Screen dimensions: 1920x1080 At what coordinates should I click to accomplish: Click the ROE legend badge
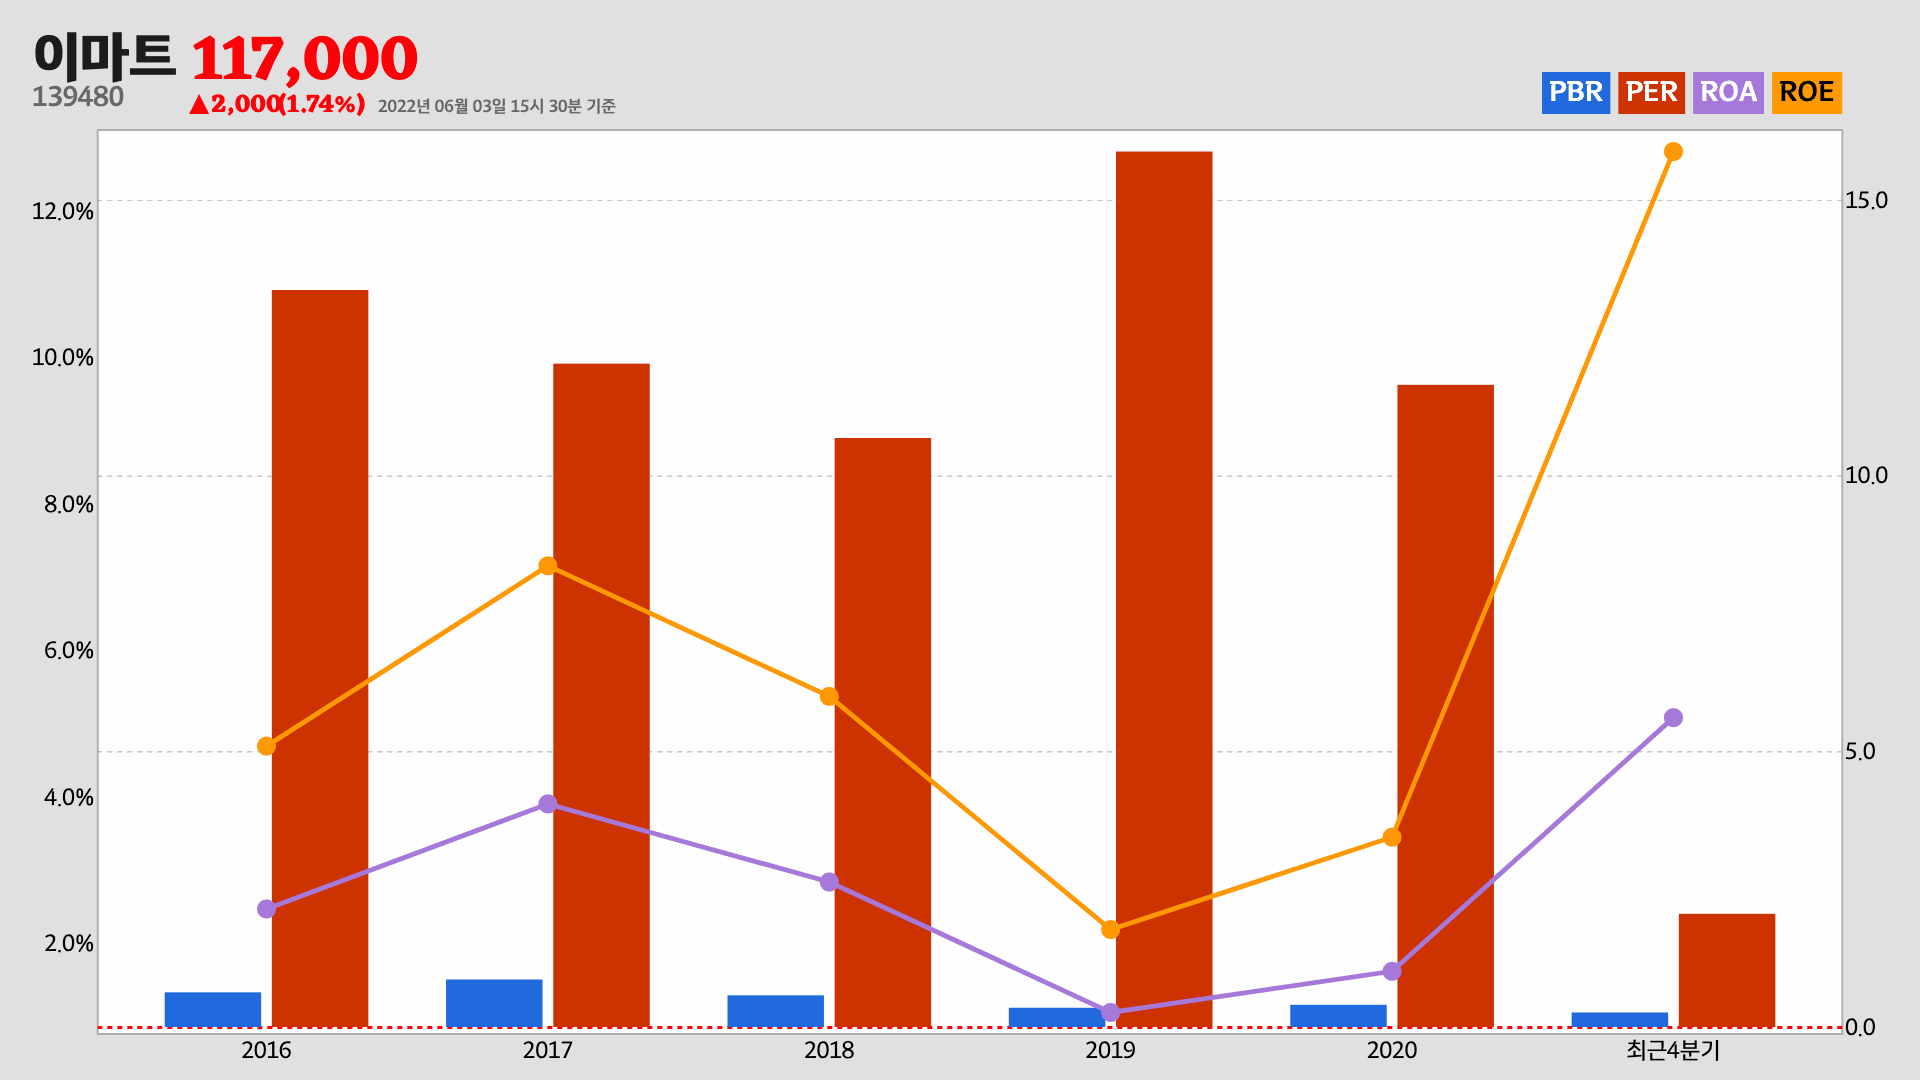(x=1806, y=92)
